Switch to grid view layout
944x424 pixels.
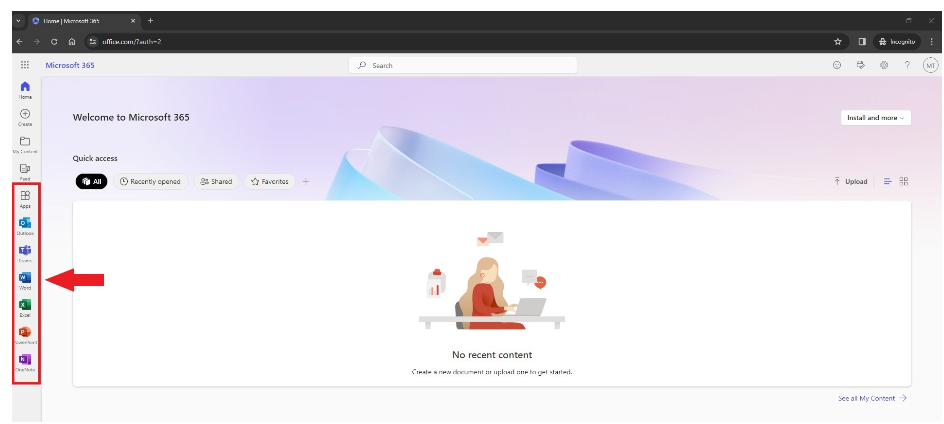(904, 181)
